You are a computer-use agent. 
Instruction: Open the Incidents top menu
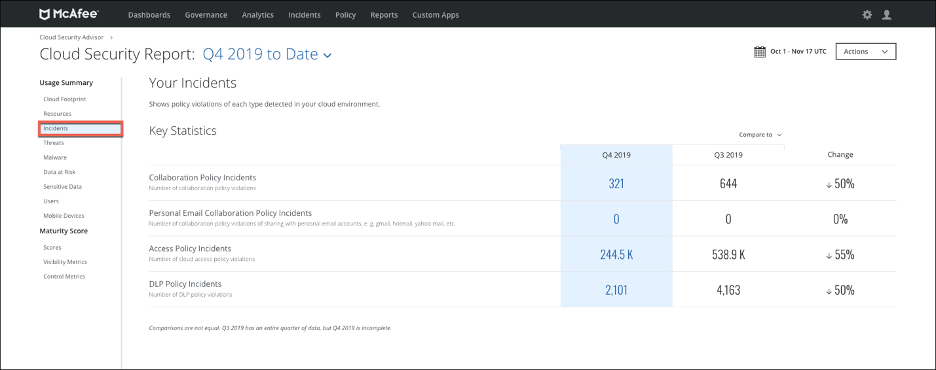[304, 15]
